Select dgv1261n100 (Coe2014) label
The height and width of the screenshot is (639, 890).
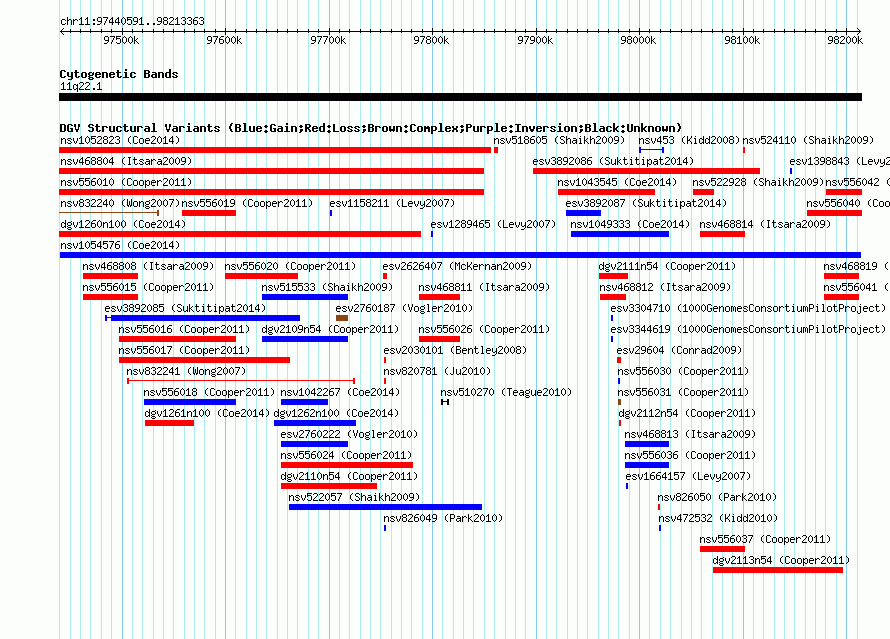pyautogui.click(x=207, y=413)
